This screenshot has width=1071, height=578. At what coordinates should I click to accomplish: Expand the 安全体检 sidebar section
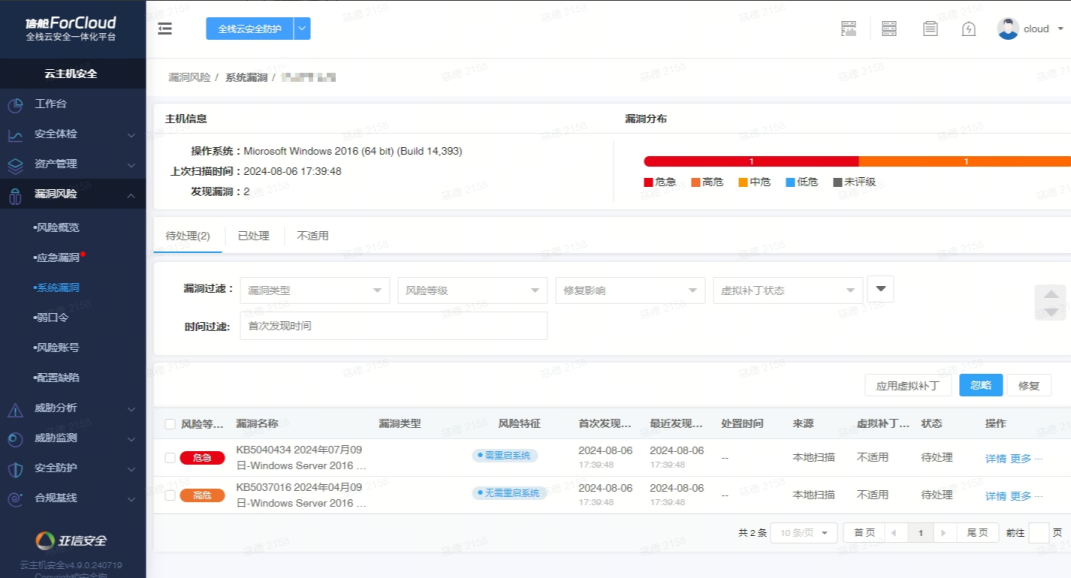click(131, 135)
